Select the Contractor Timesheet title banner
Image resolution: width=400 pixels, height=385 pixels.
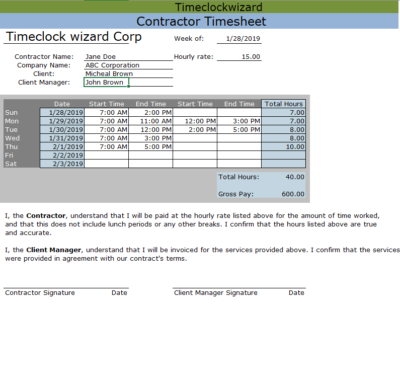point(200,21)
